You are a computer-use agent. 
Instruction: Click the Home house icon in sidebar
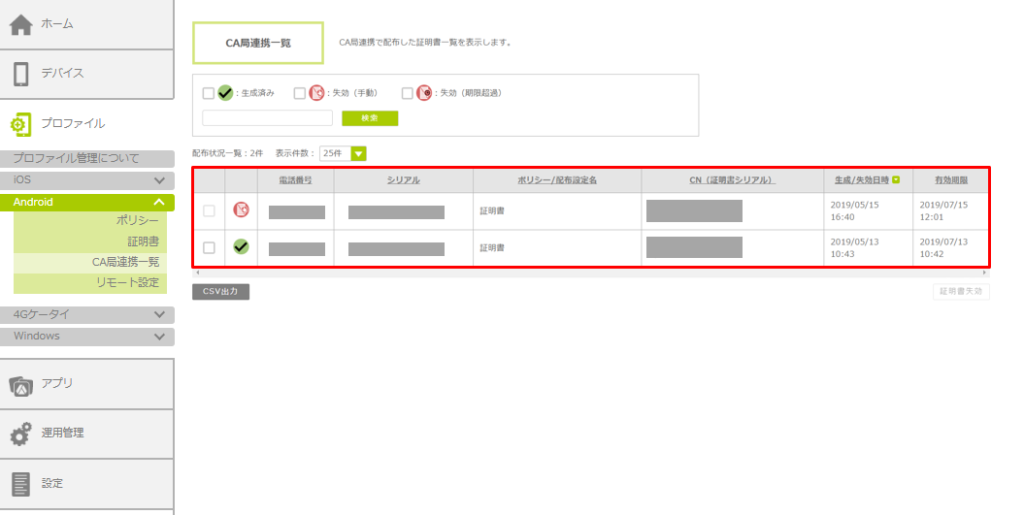coord(21,24)
